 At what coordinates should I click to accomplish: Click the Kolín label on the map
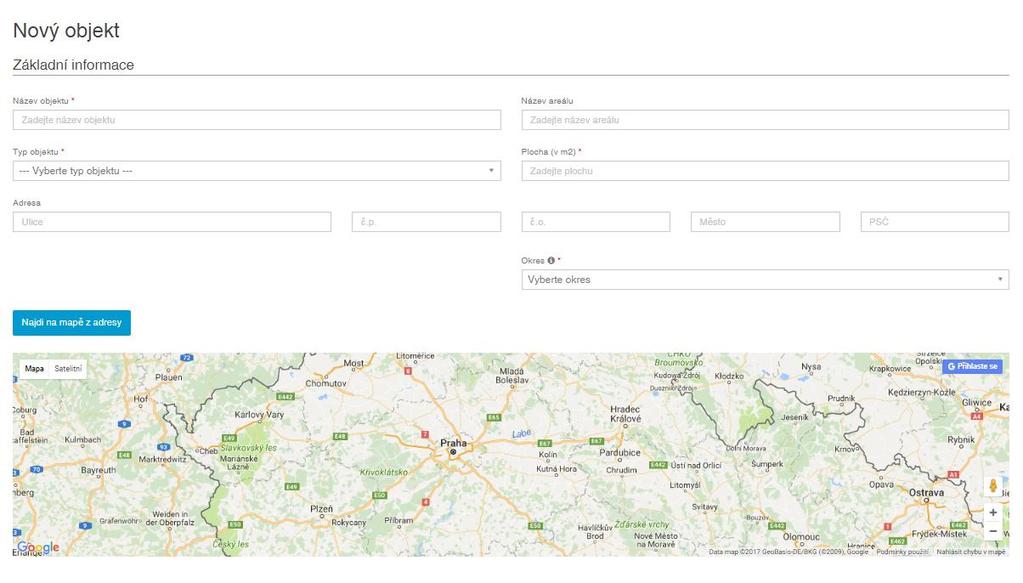(x=548, y=455)
